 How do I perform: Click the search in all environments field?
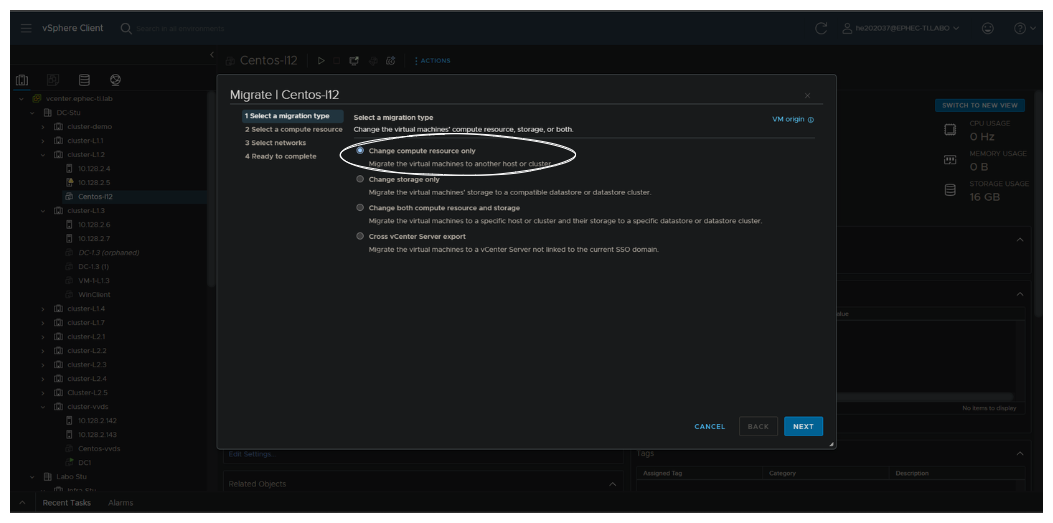[180, 28]
